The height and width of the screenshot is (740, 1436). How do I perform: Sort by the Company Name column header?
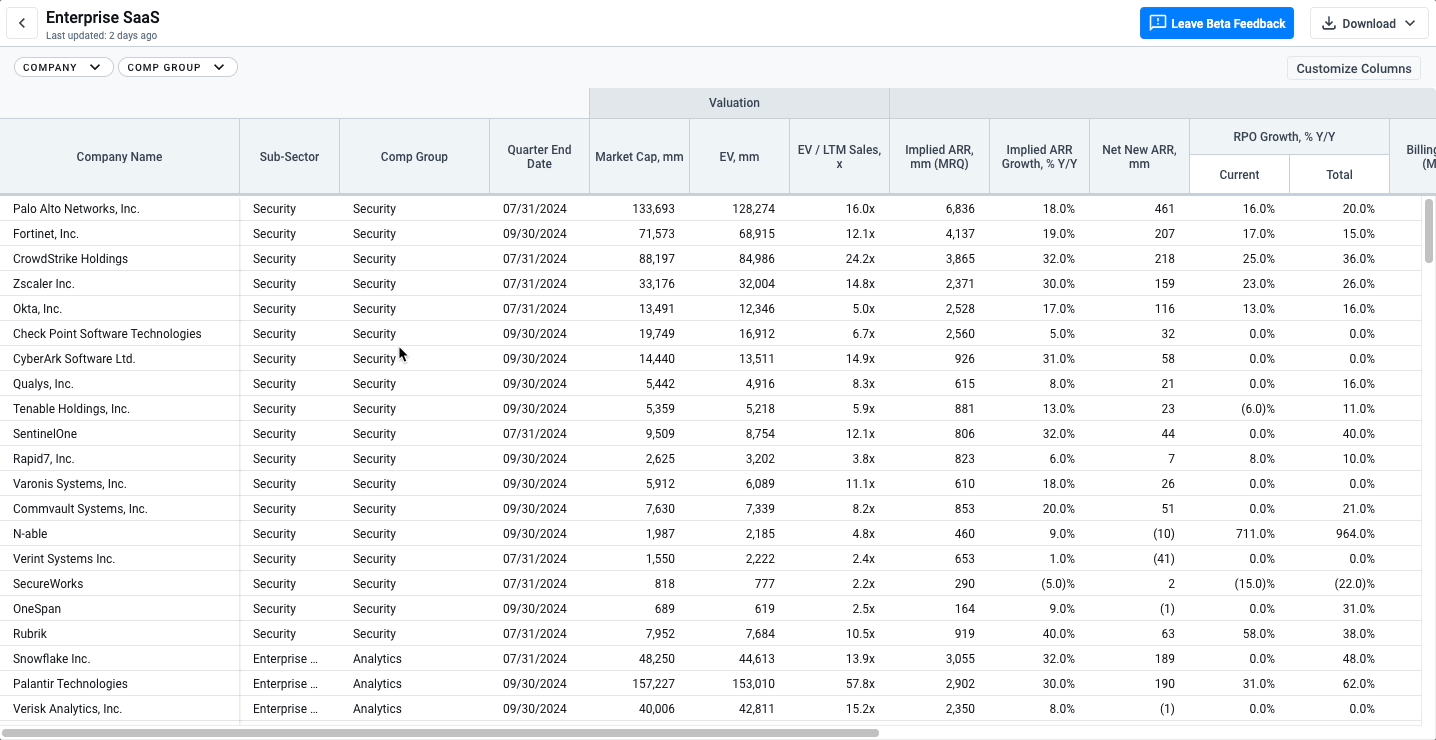pyautogui.click(x=119, y=157)
